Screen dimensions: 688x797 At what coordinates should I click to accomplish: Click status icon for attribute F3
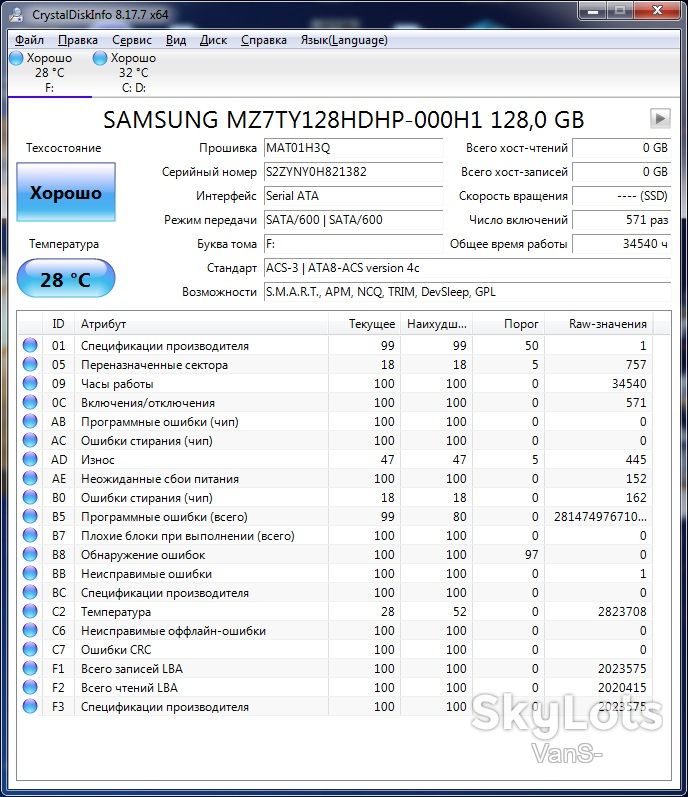click(30, 707)
